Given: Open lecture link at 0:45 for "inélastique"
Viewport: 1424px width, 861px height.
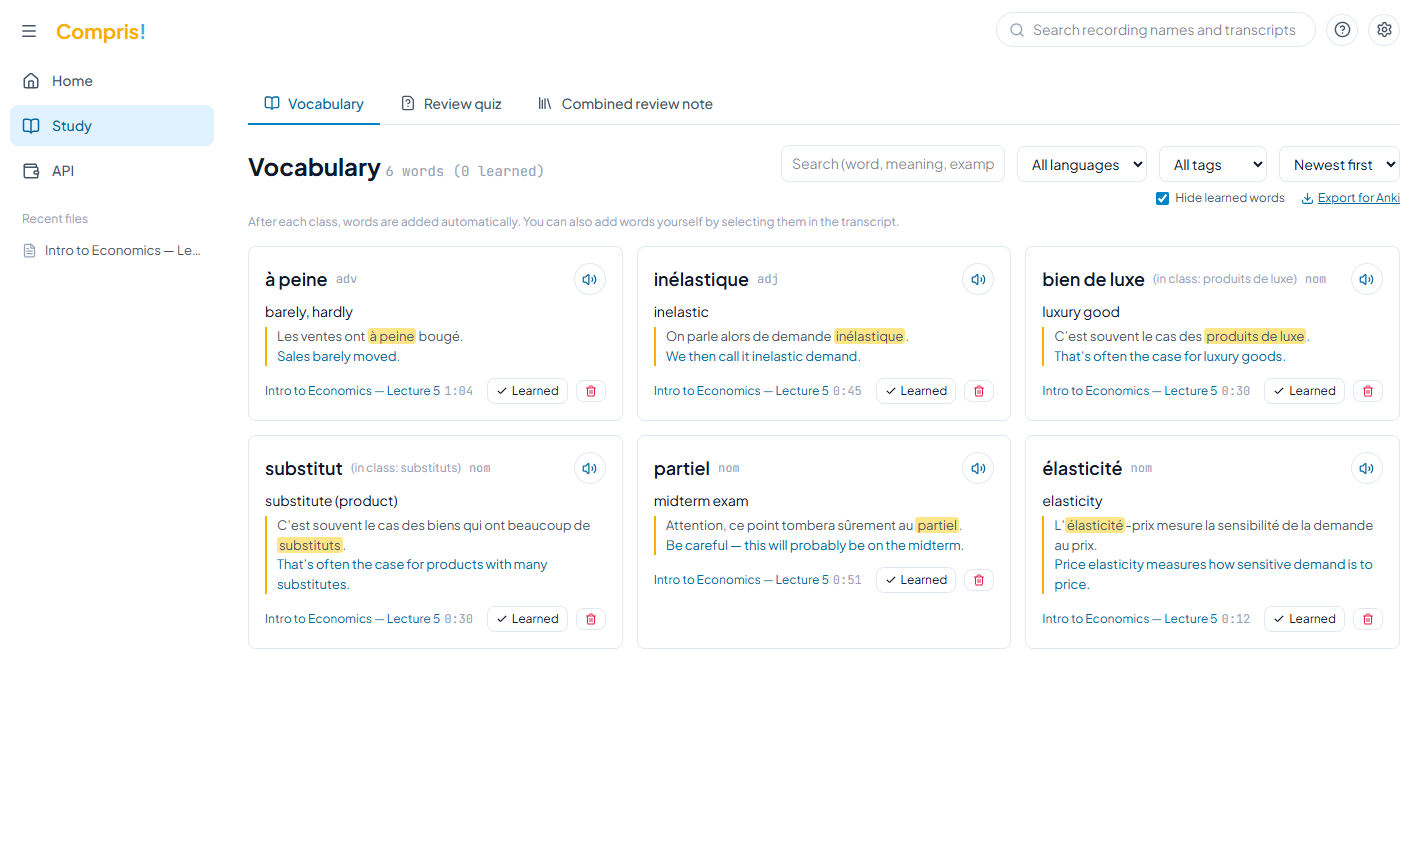Looking at the screenshot, I should point(757,391).
